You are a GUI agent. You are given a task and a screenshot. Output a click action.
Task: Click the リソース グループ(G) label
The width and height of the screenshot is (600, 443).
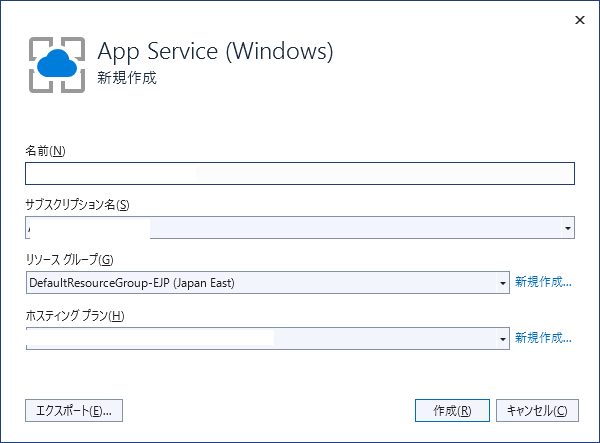click(x=69, y=260)
